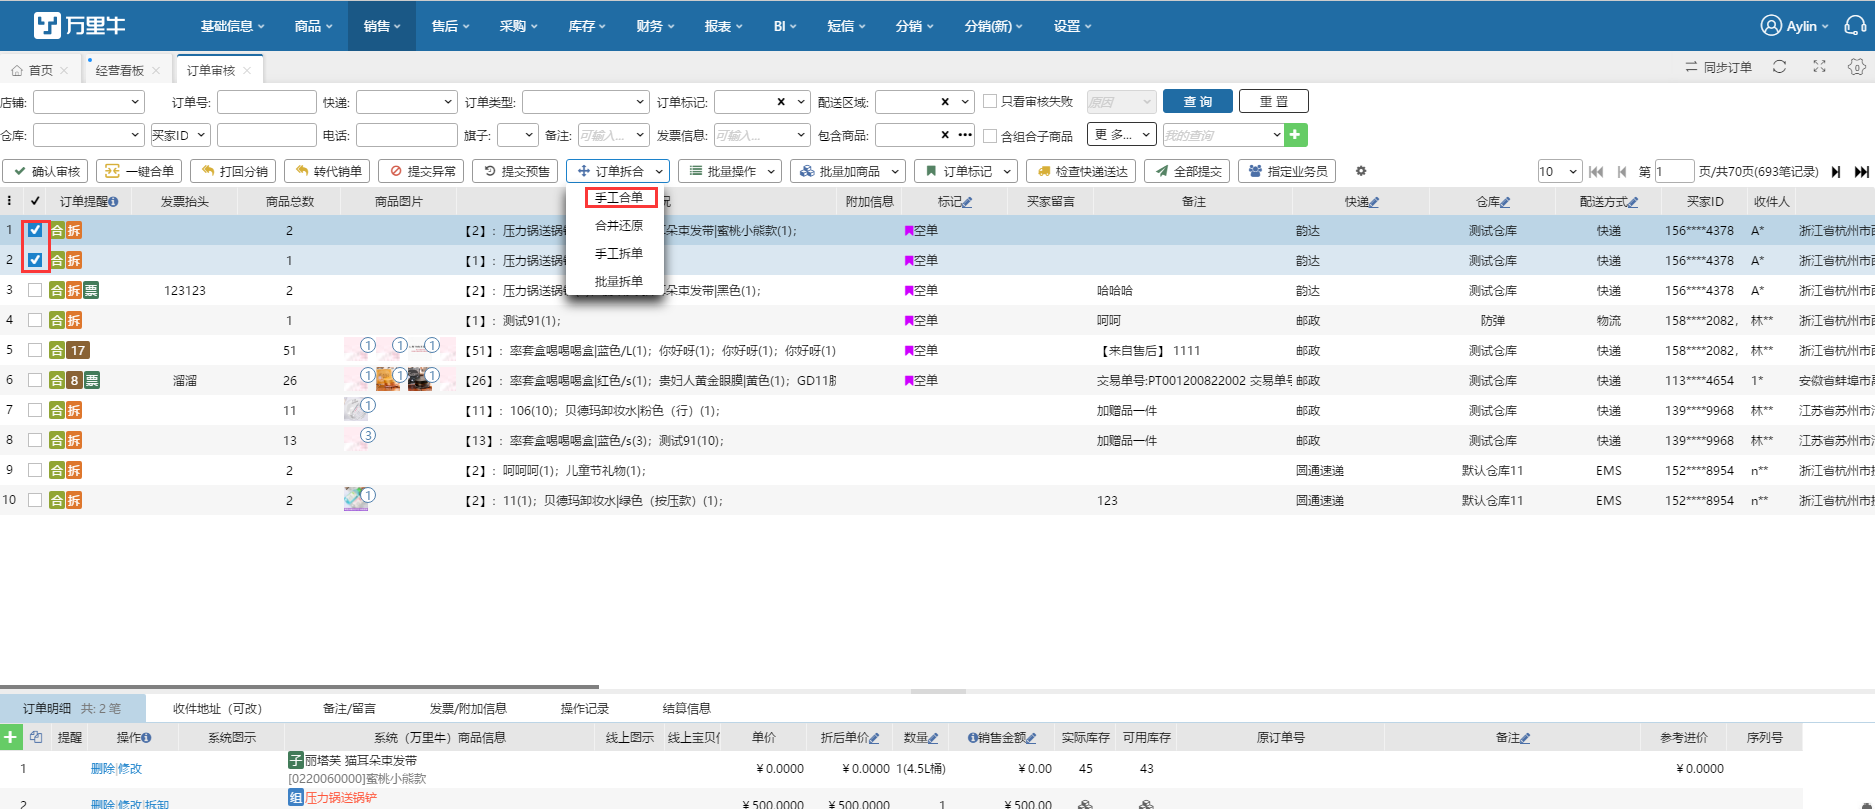Image resolution: width=1875 pixels, height=809 pixels.
Task: Click the info icon beside 订单提醒
Action: (113, 202)
